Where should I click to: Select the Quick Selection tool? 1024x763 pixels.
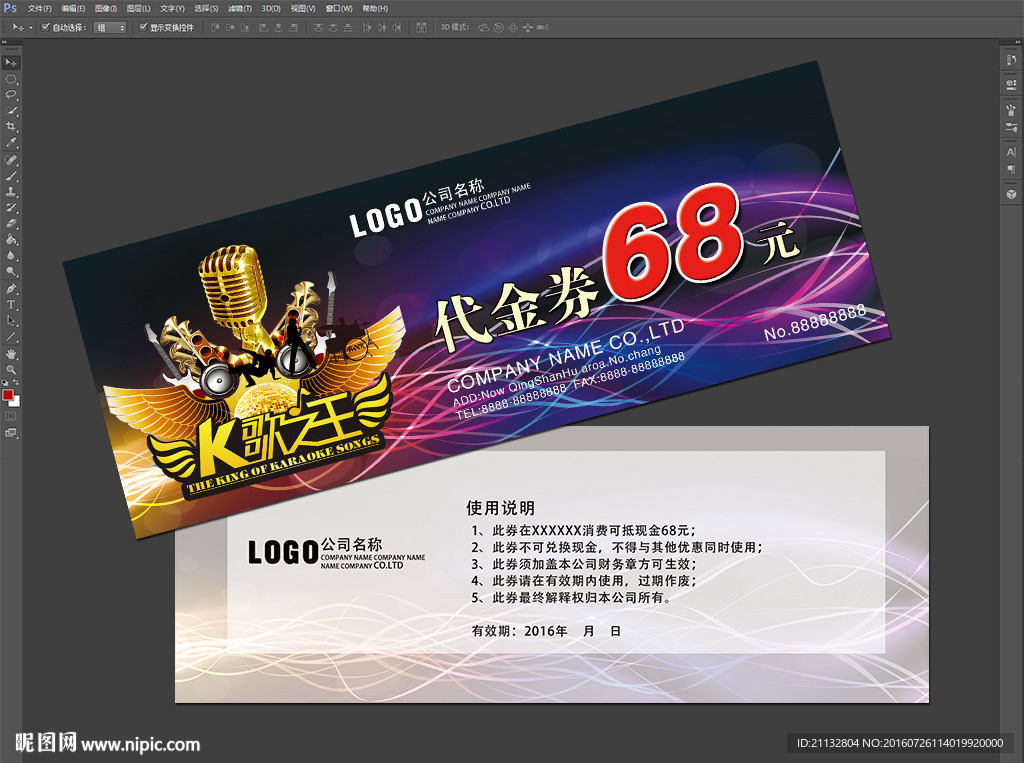point(11,111)
